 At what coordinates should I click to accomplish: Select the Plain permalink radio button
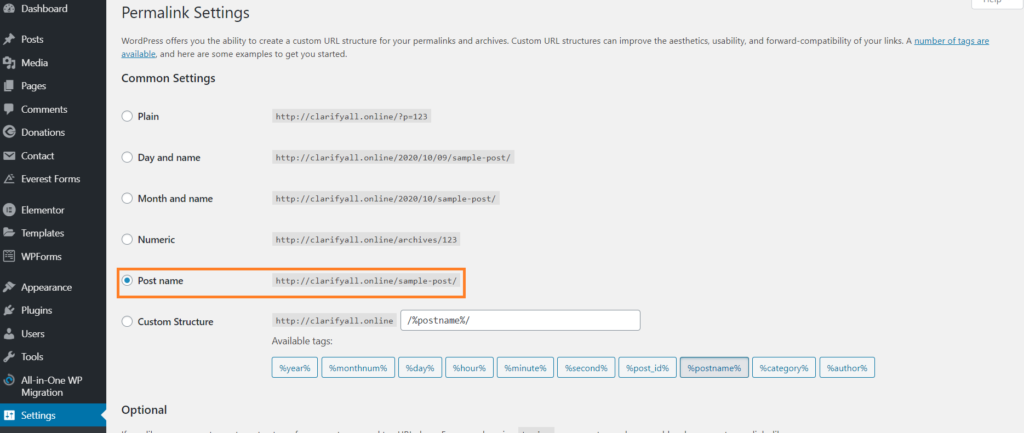pyautogui.click(x=127, y=116)
